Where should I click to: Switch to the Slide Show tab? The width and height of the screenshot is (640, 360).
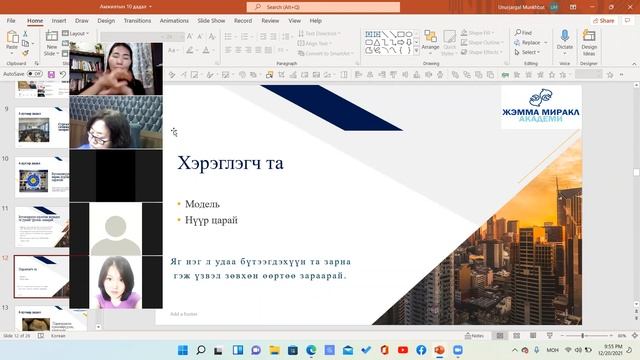coord(211,20)
